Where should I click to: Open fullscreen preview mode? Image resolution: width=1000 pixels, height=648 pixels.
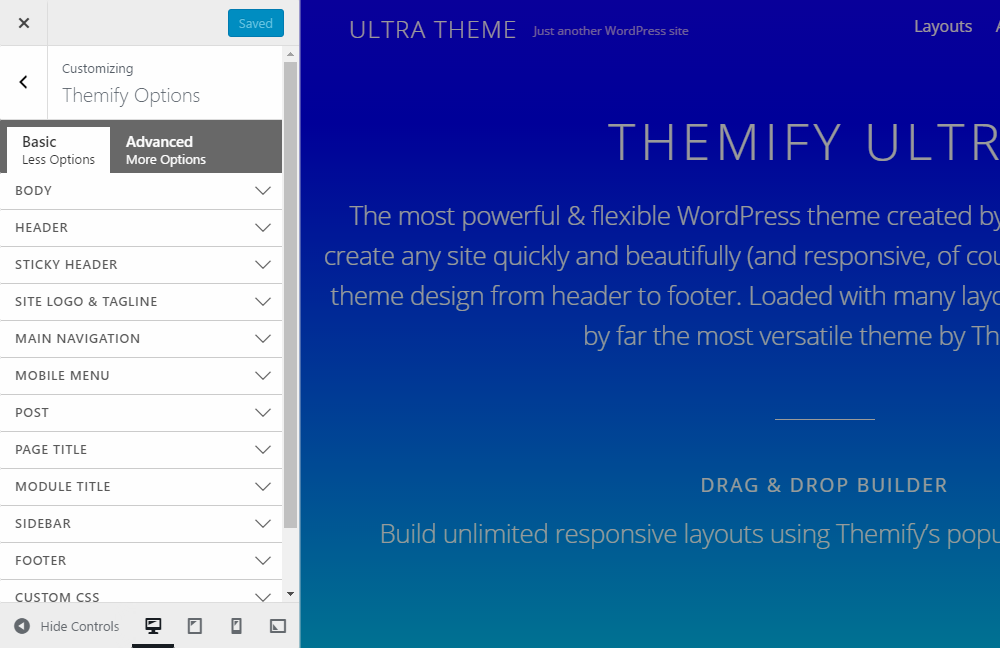pos(277,625)
